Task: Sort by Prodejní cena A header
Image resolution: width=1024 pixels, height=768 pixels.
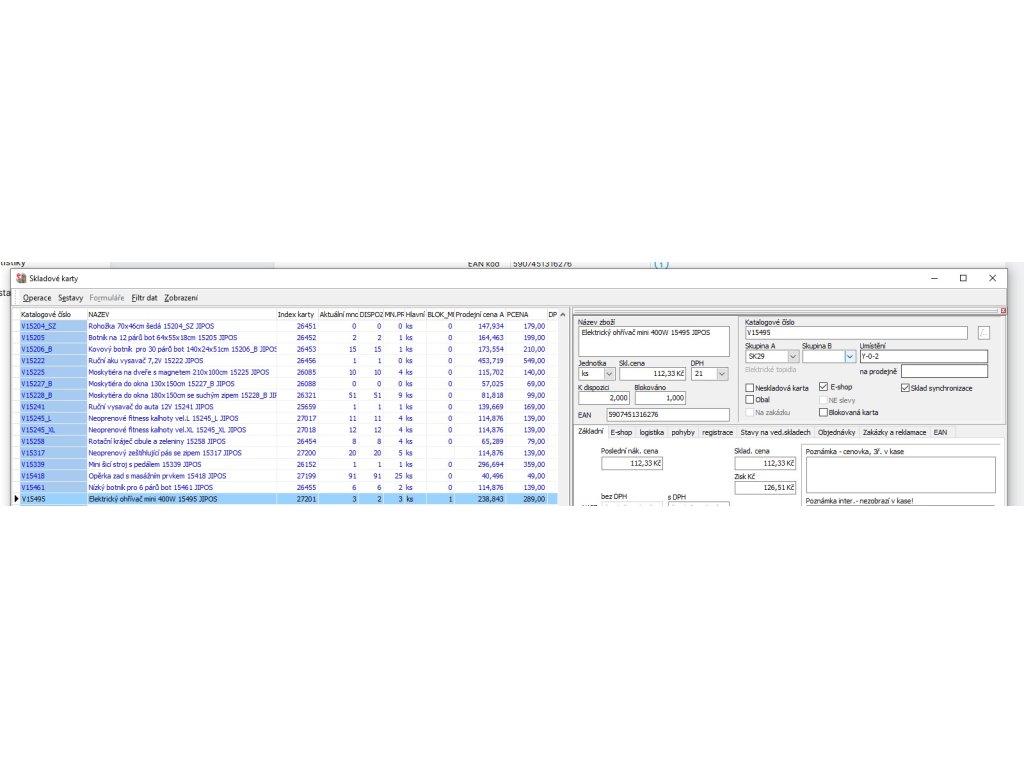Action: coord(480,315)
